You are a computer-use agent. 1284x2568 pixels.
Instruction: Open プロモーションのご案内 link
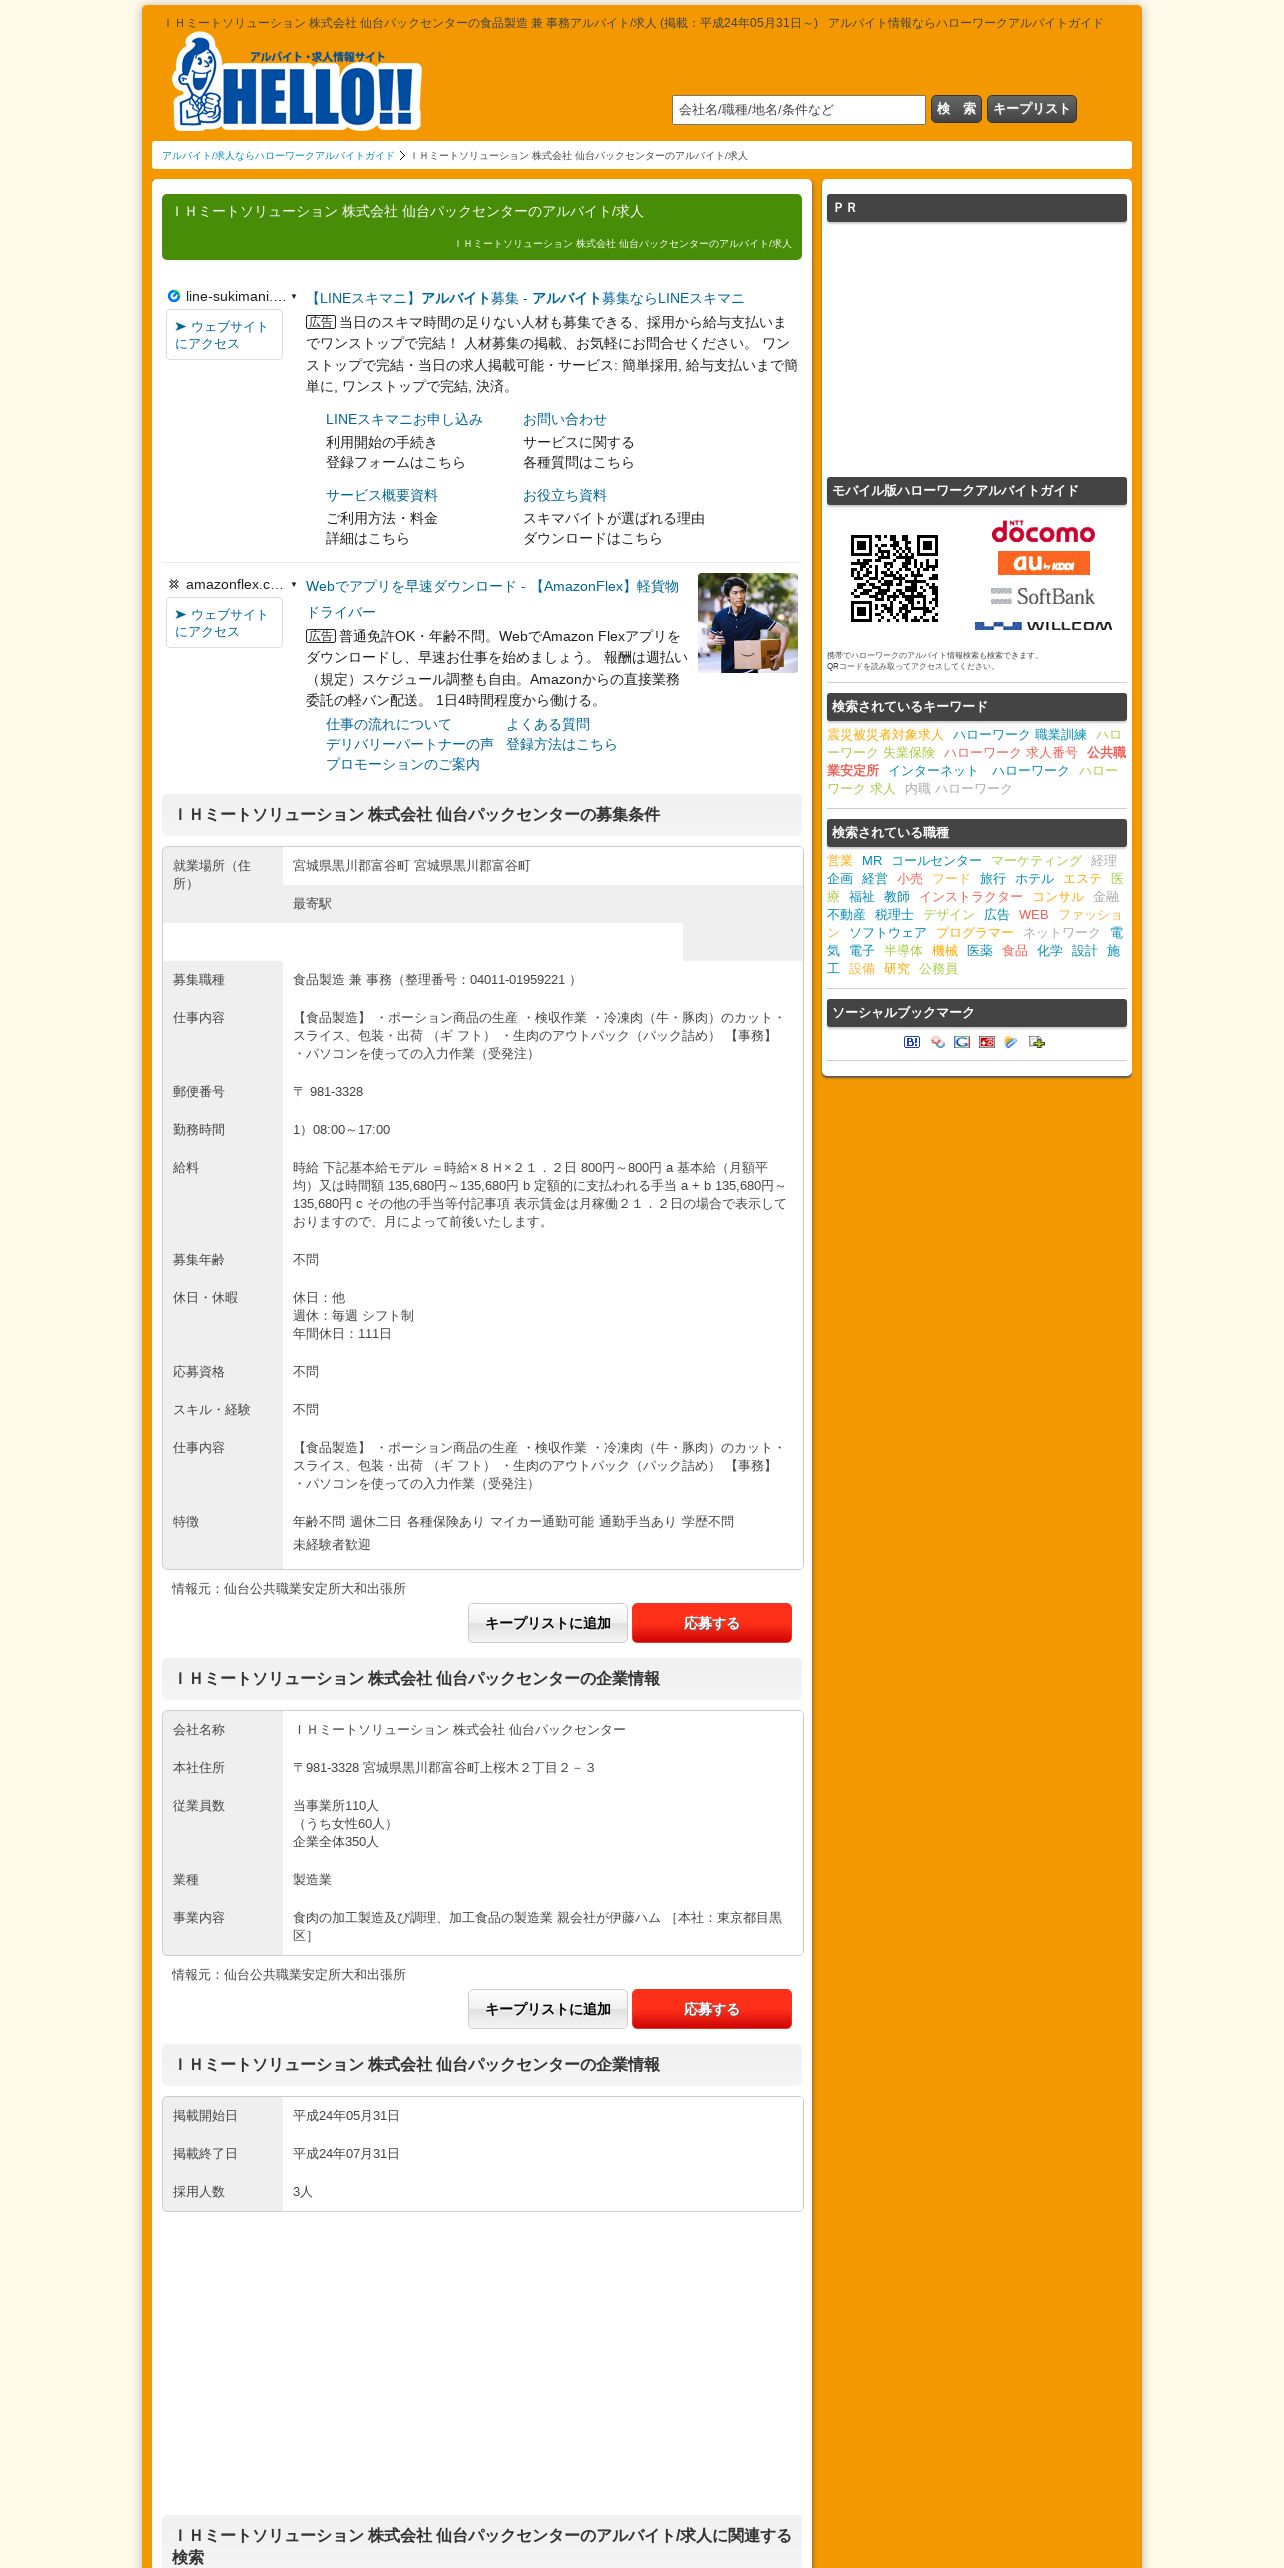coord(403,764)
